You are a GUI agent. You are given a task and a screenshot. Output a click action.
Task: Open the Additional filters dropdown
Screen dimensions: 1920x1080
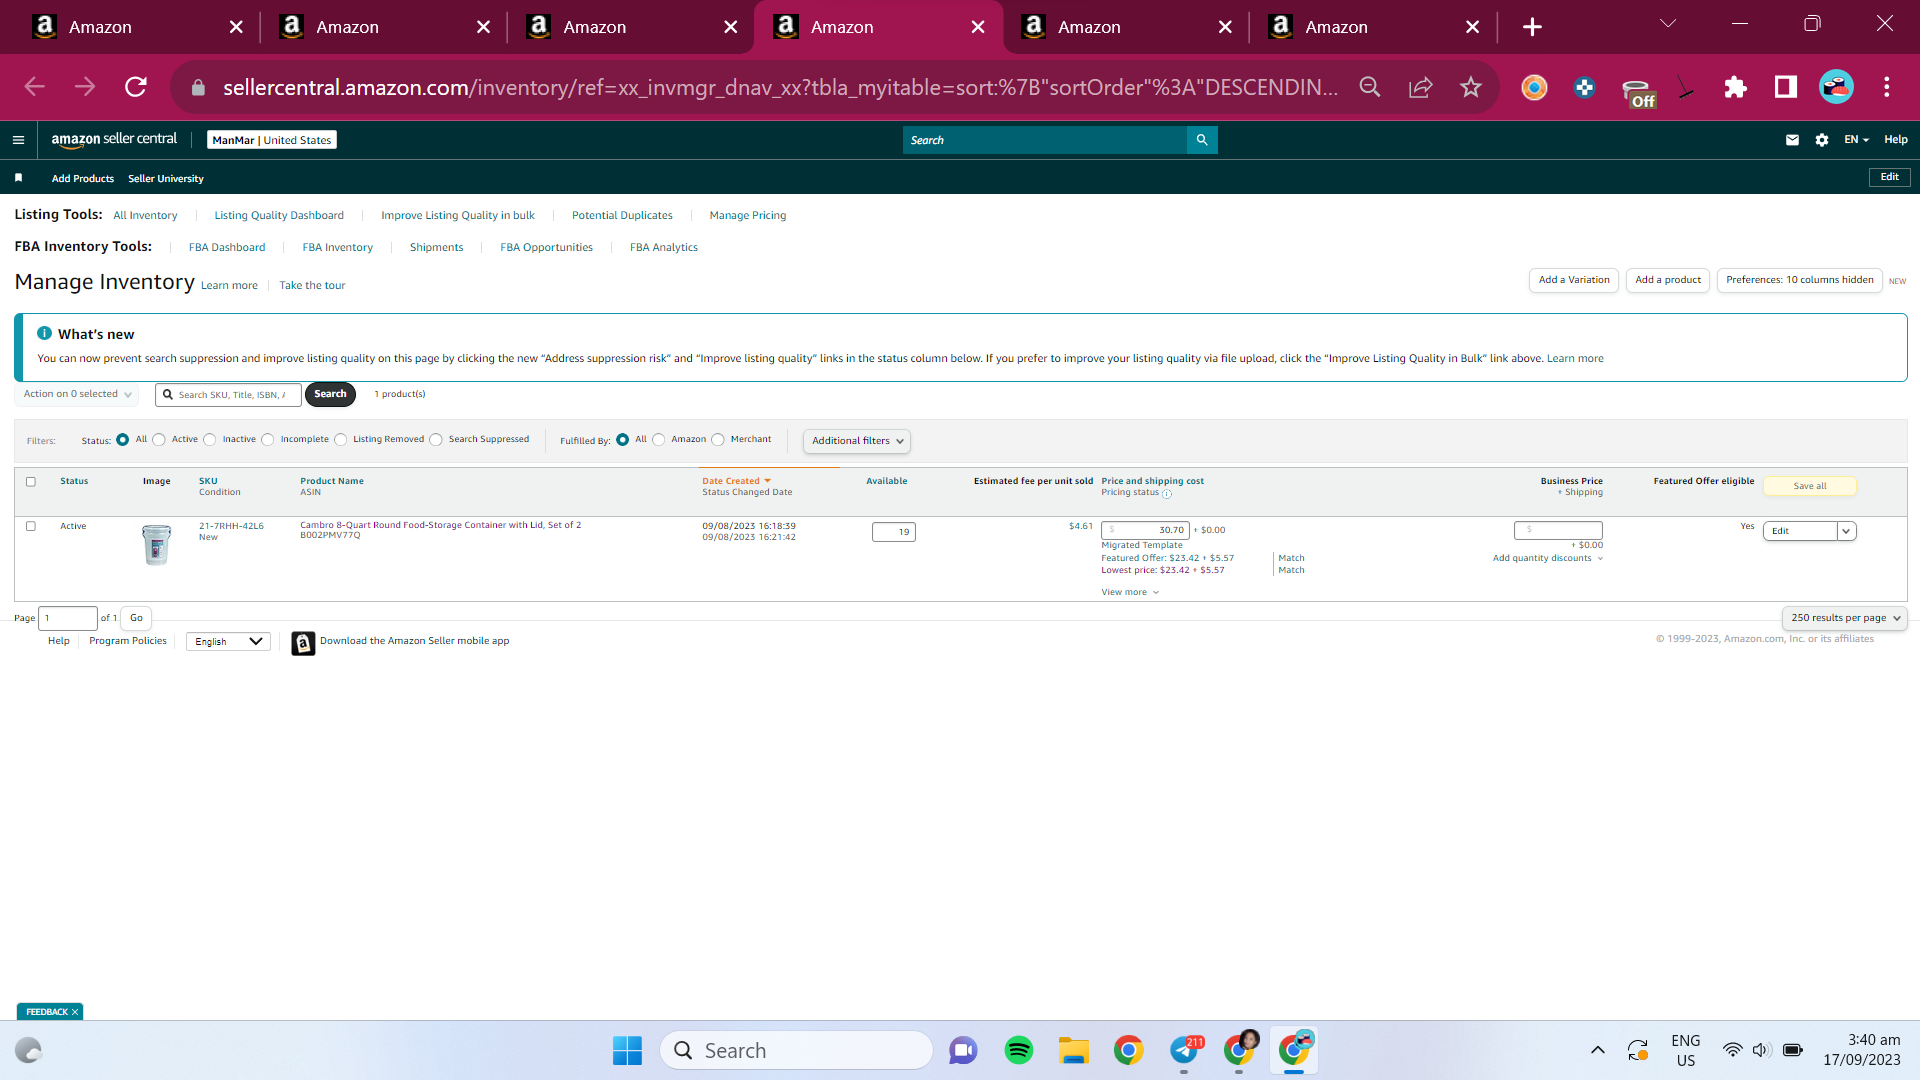(857, 441)
